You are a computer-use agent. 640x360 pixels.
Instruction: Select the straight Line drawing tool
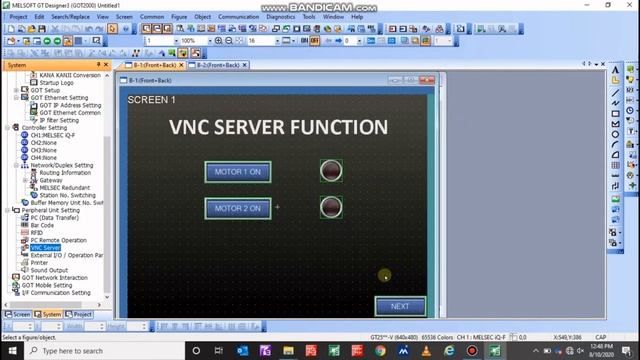tap(616, 93)
